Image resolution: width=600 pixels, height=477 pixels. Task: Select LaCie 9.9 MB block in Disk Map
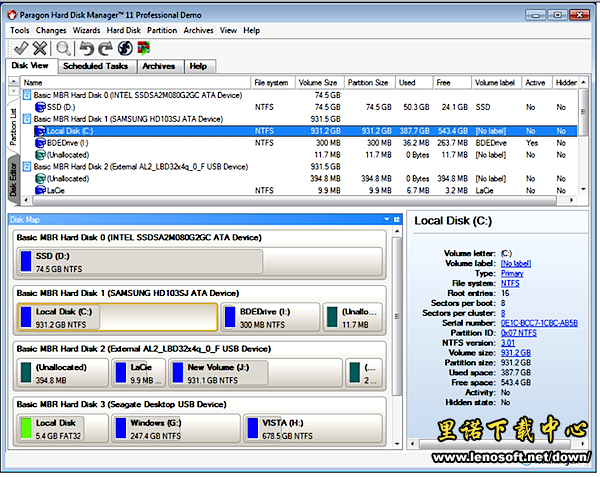tap(139, 373)
